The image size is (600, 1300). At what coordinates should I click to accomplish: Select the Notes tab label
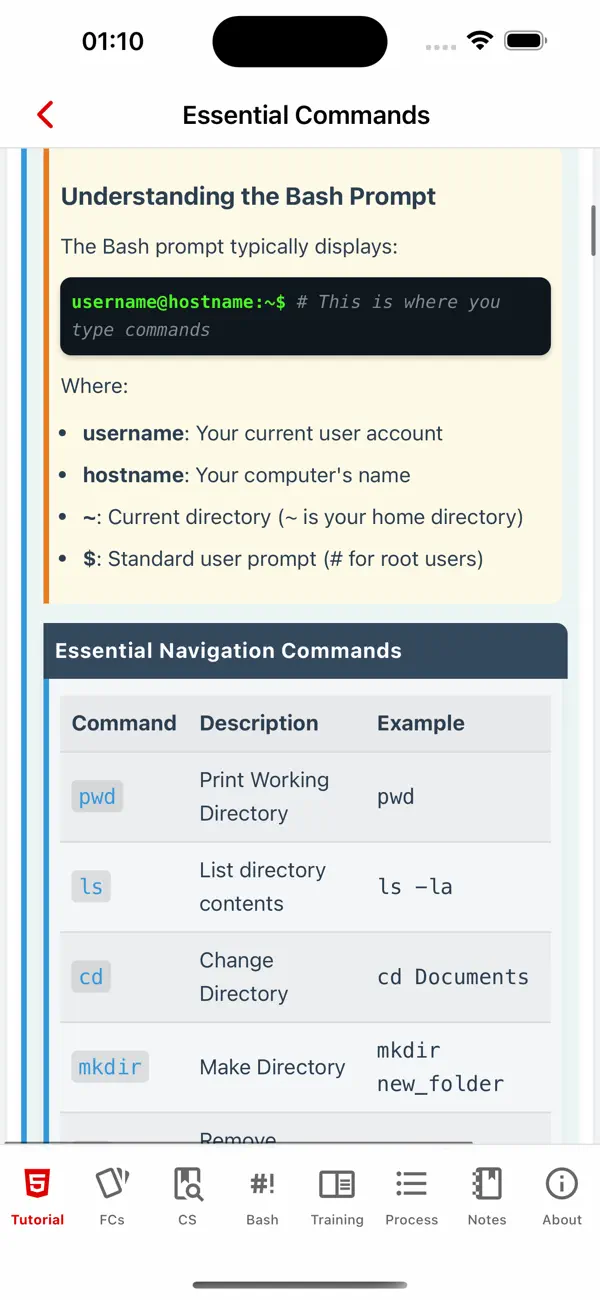tap(487, 1220)
